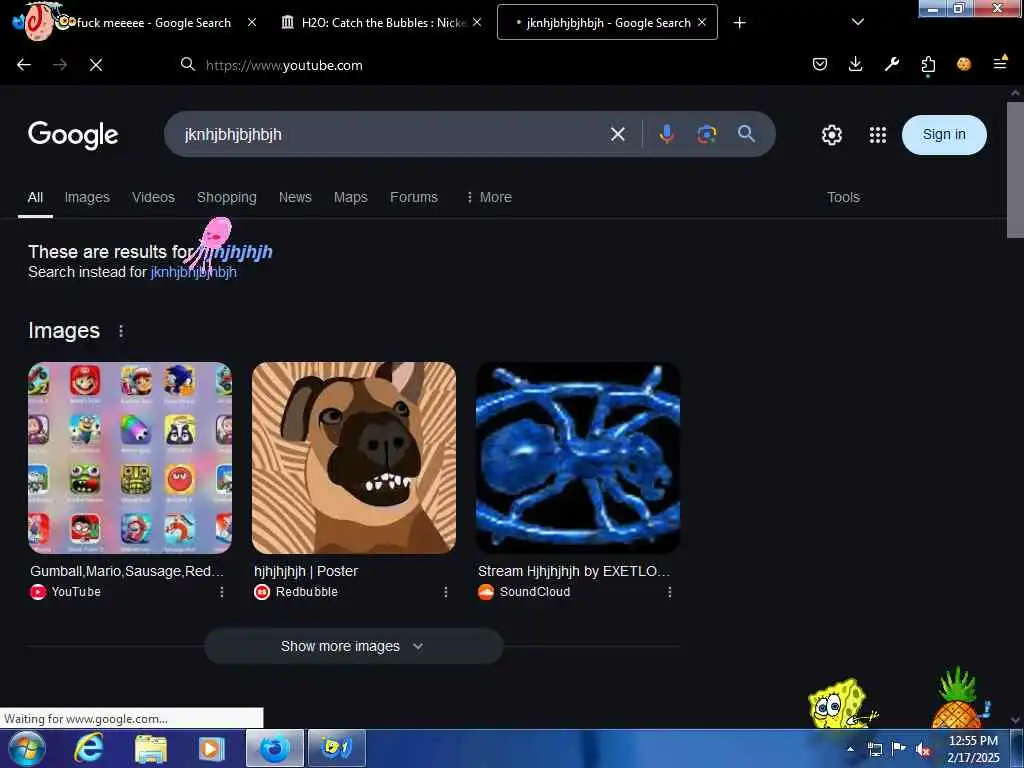Close the jknhjbhjbjhbjh Google Search tab
Image resolution: width=1024 pixels, height=768 pixels.
[702, 22]
